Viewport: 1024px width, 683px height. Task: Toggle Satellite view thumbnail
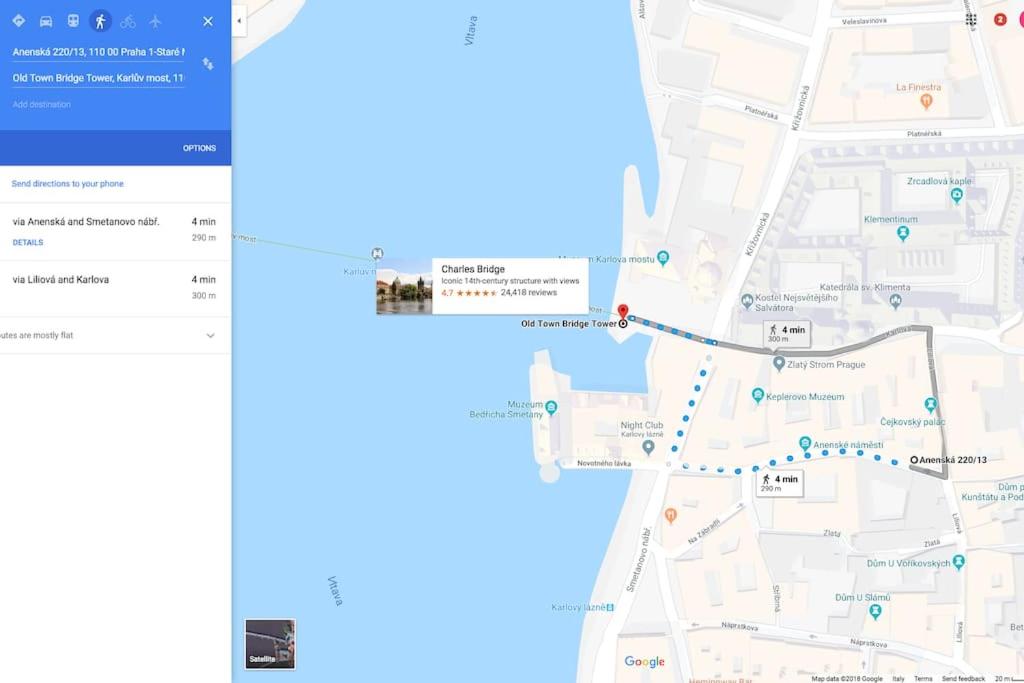pyautogui.click(x=270, y=644)
